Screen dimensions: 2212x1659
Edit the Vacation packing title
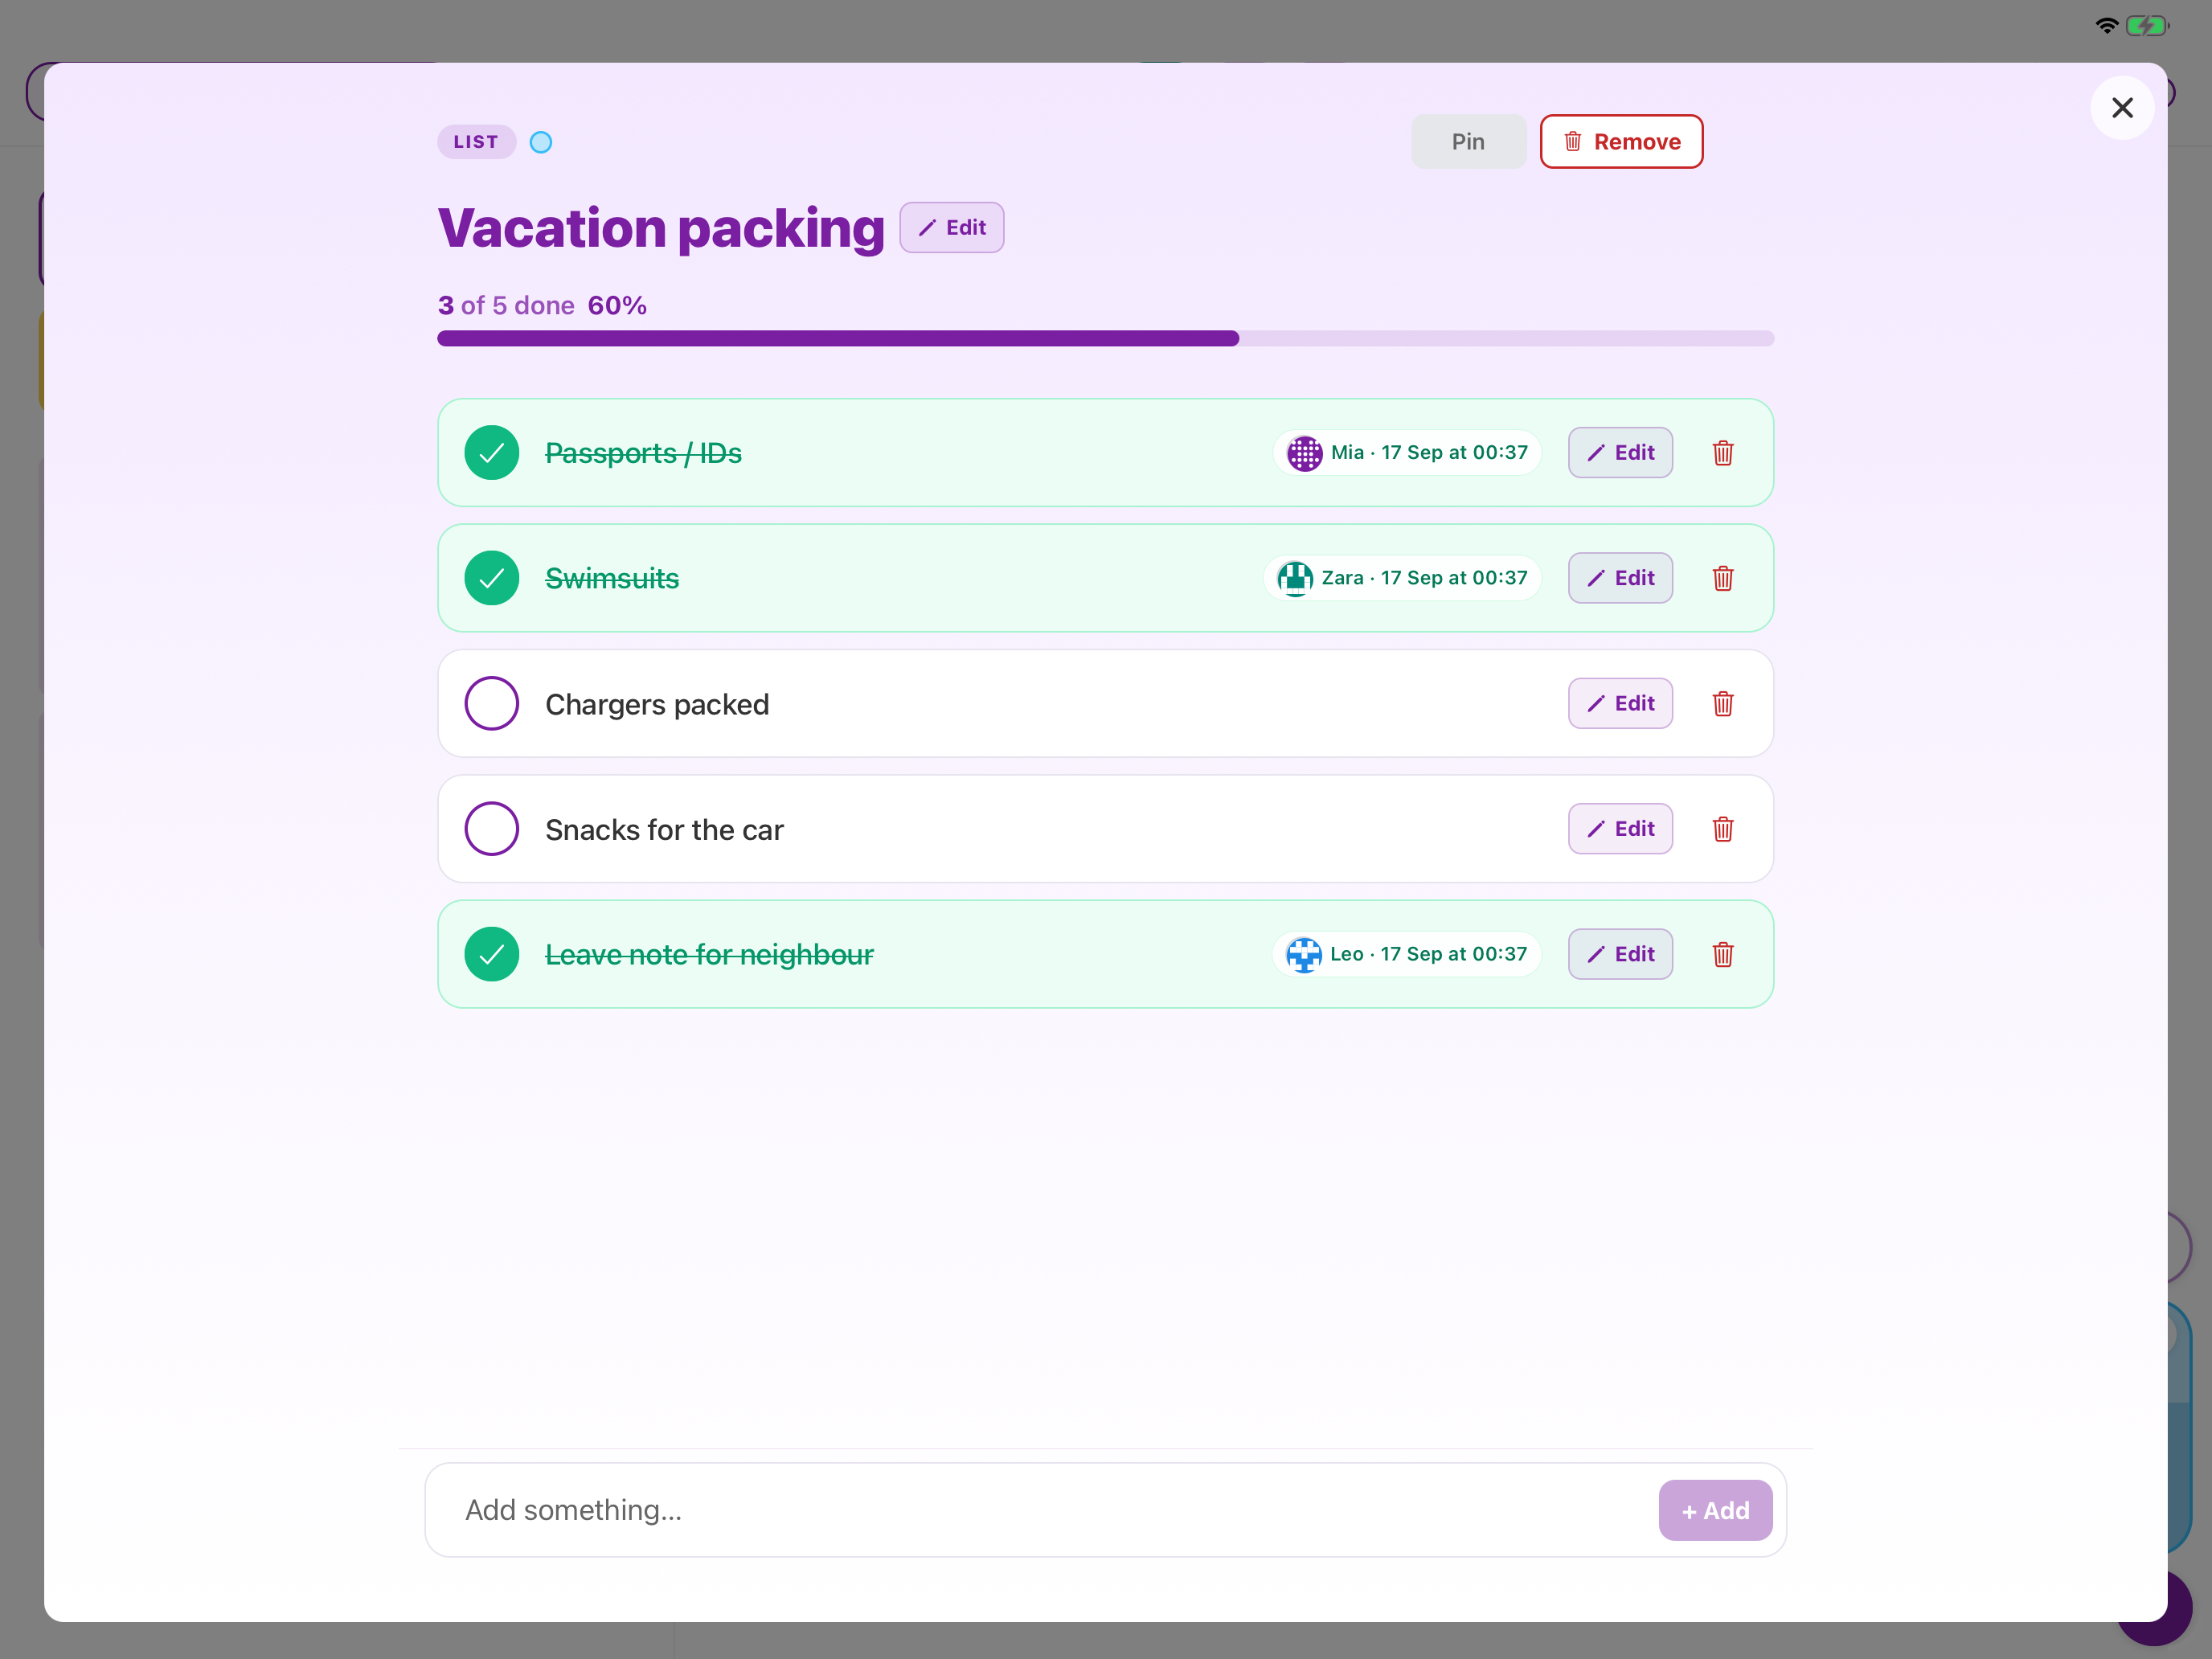coord(951,228)
